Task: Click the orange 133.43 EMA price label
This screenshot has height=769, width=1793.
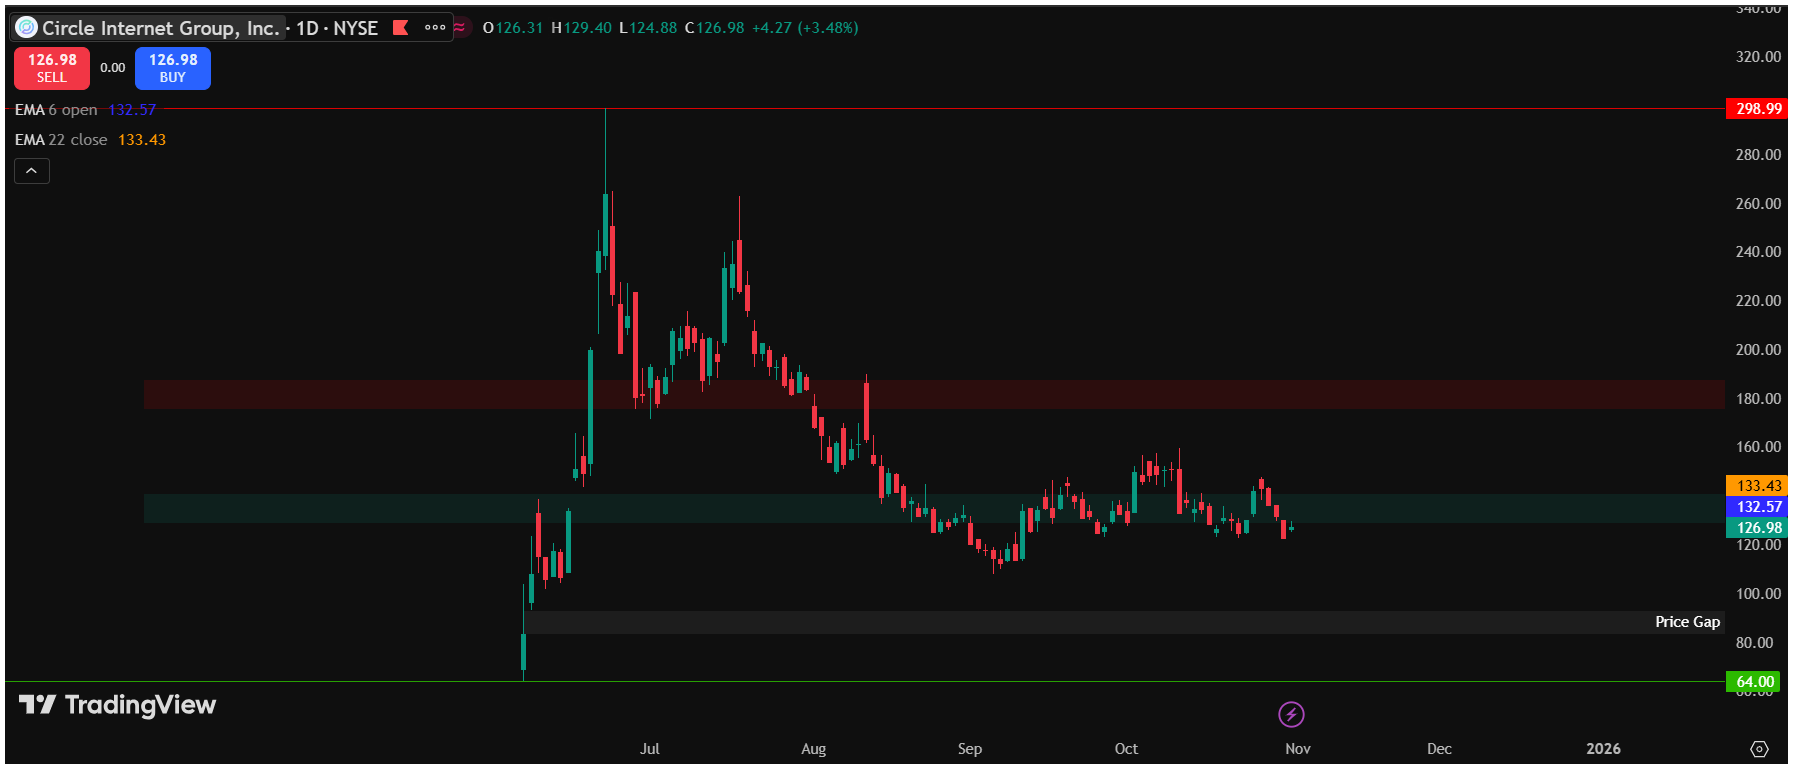Action: (1757, 486)
